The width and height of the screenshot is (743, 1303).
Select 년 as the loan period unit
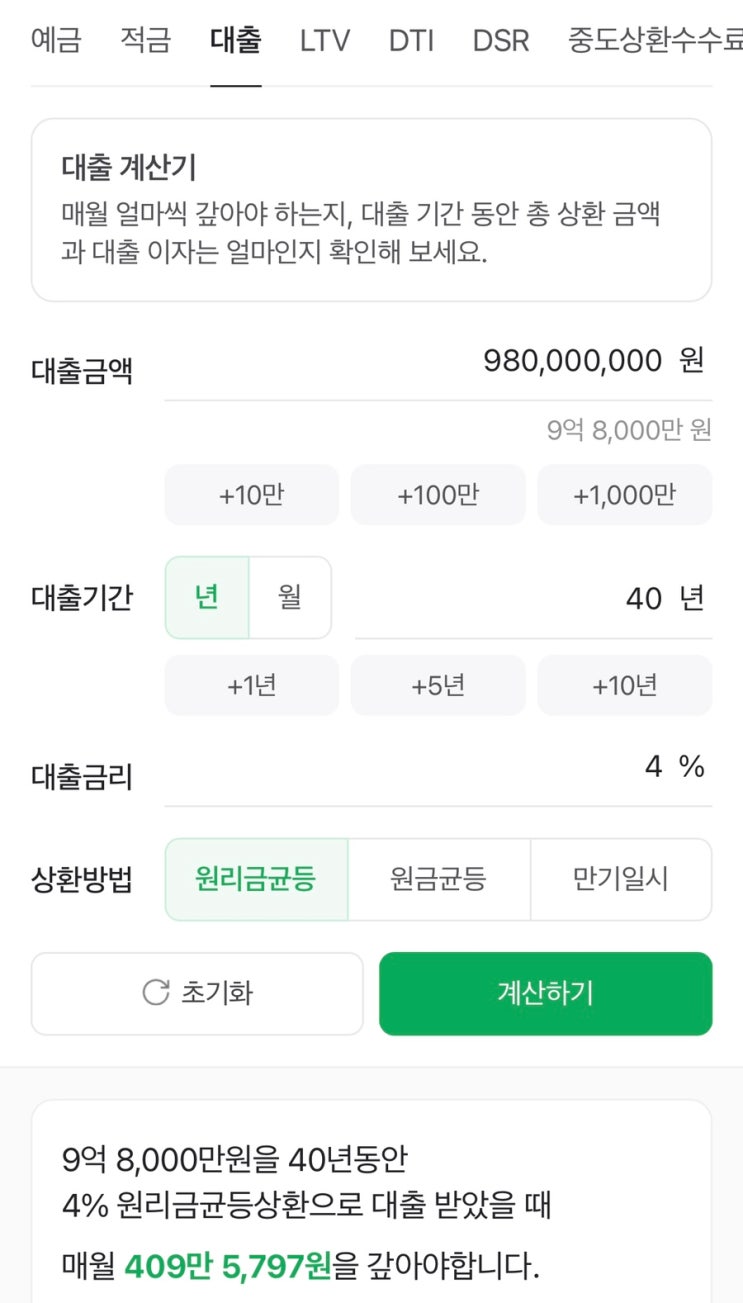click(207, 598)
